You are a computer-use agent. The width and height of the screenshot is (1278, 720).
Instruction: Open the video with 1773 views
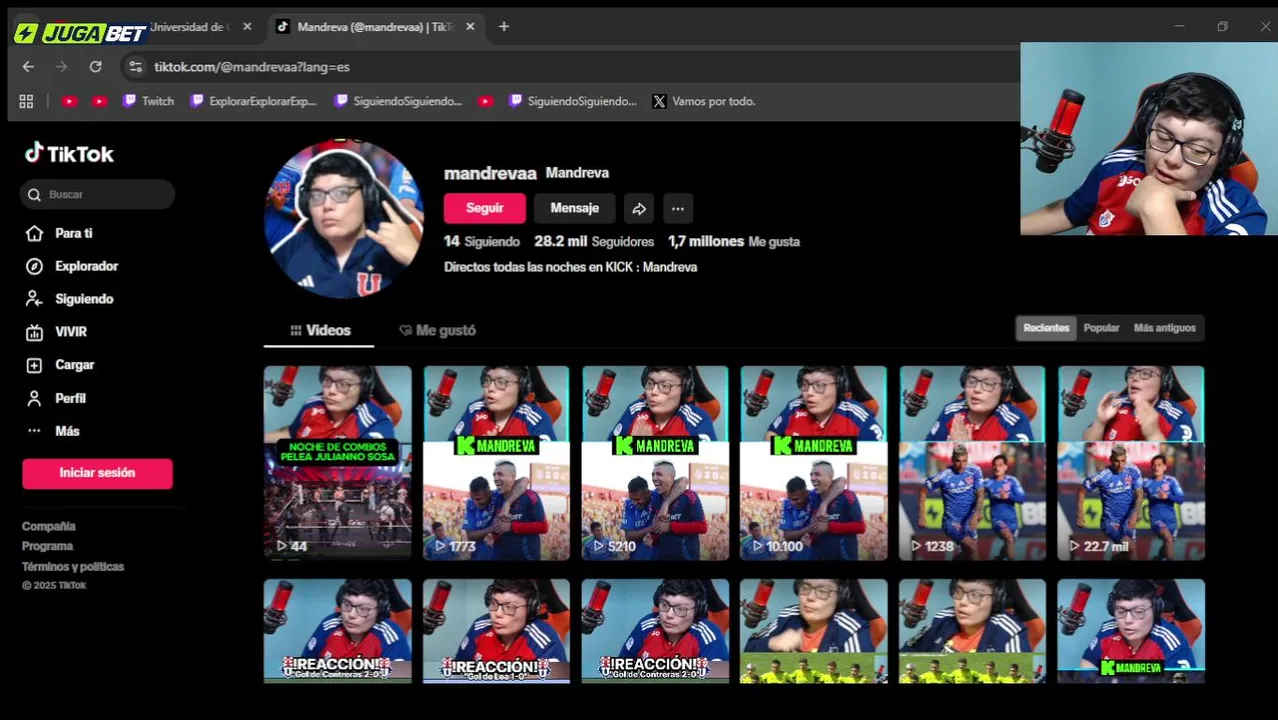tap(496, 463)
